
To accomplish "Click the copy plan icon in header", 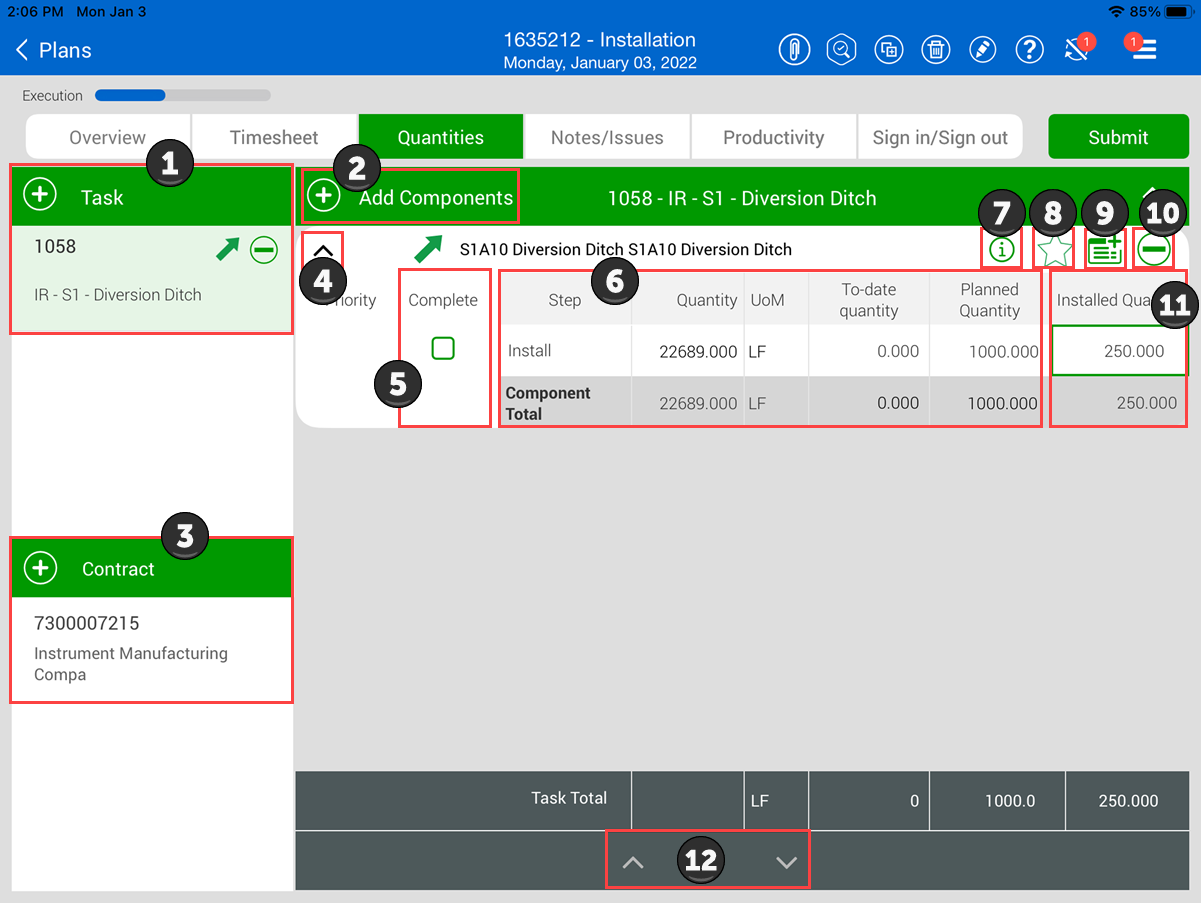I will (888, 50).
